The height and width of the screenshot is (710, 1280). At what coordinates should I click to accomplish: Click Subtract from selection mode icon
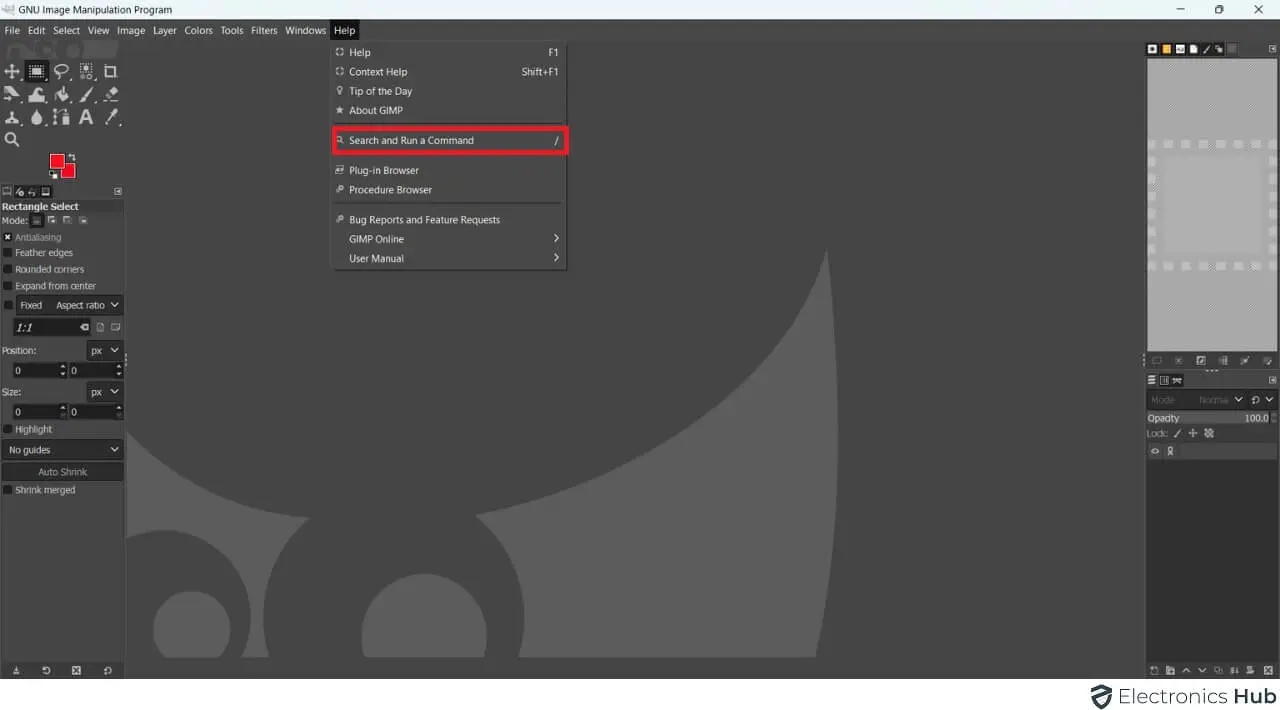[x=67, y=220]
